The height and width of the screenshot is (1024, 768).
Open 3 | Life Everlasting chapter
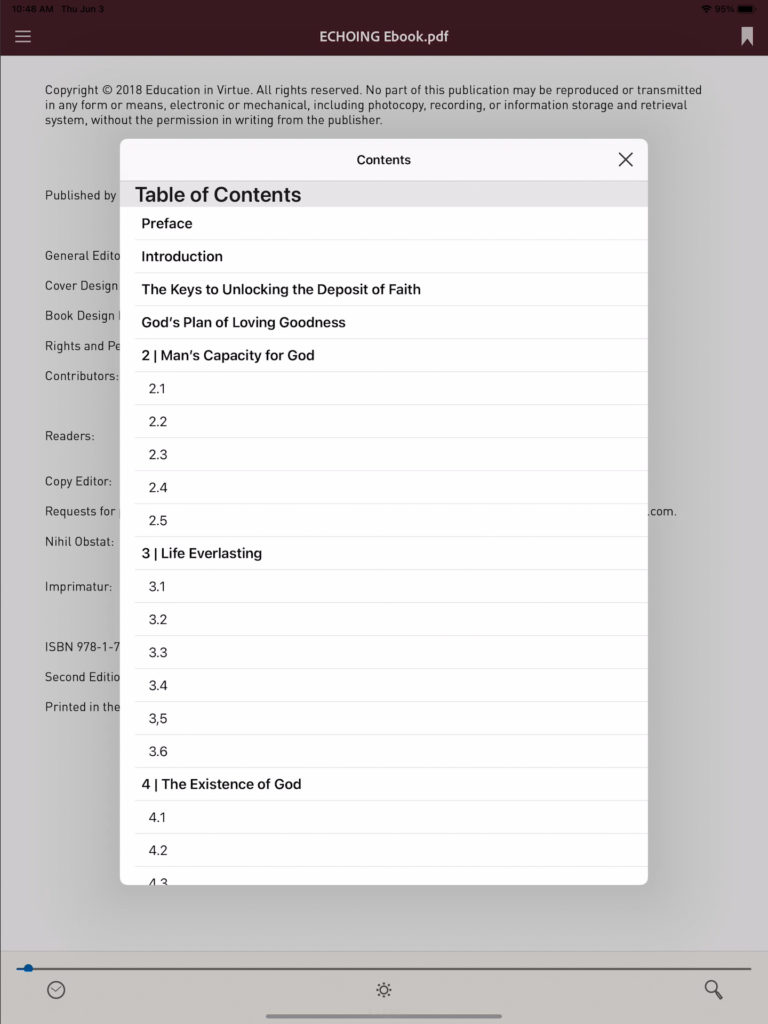point(202,553)
